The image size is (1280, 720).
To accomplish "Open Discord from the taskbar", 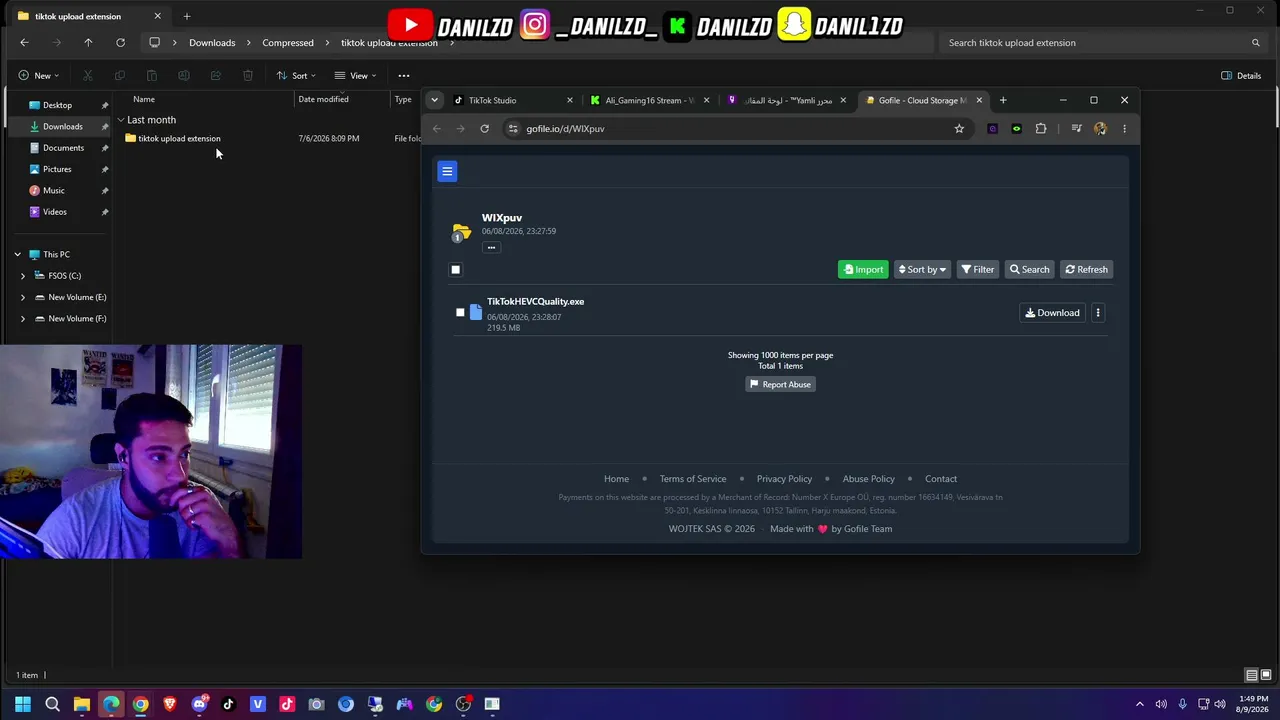I will 199,704.
